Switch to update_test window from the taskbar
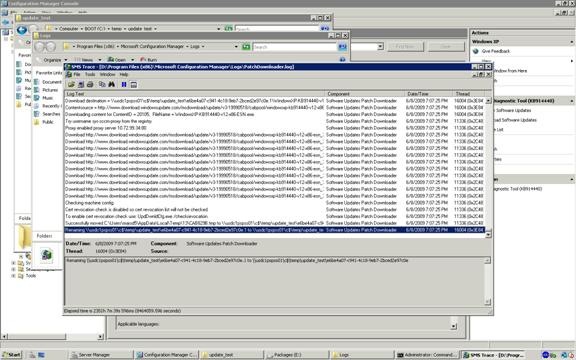This screenshot has height=360, width=576. point(231,355)
